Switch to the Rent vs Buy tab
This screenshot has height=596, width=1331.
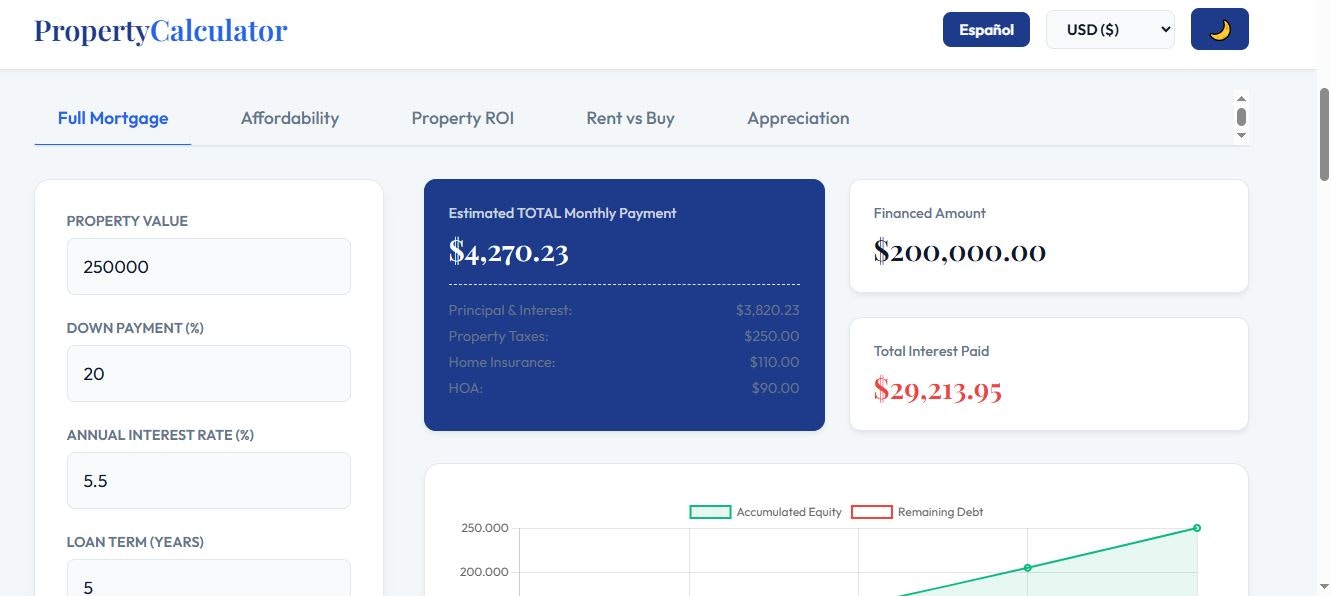tap(630, 117)
